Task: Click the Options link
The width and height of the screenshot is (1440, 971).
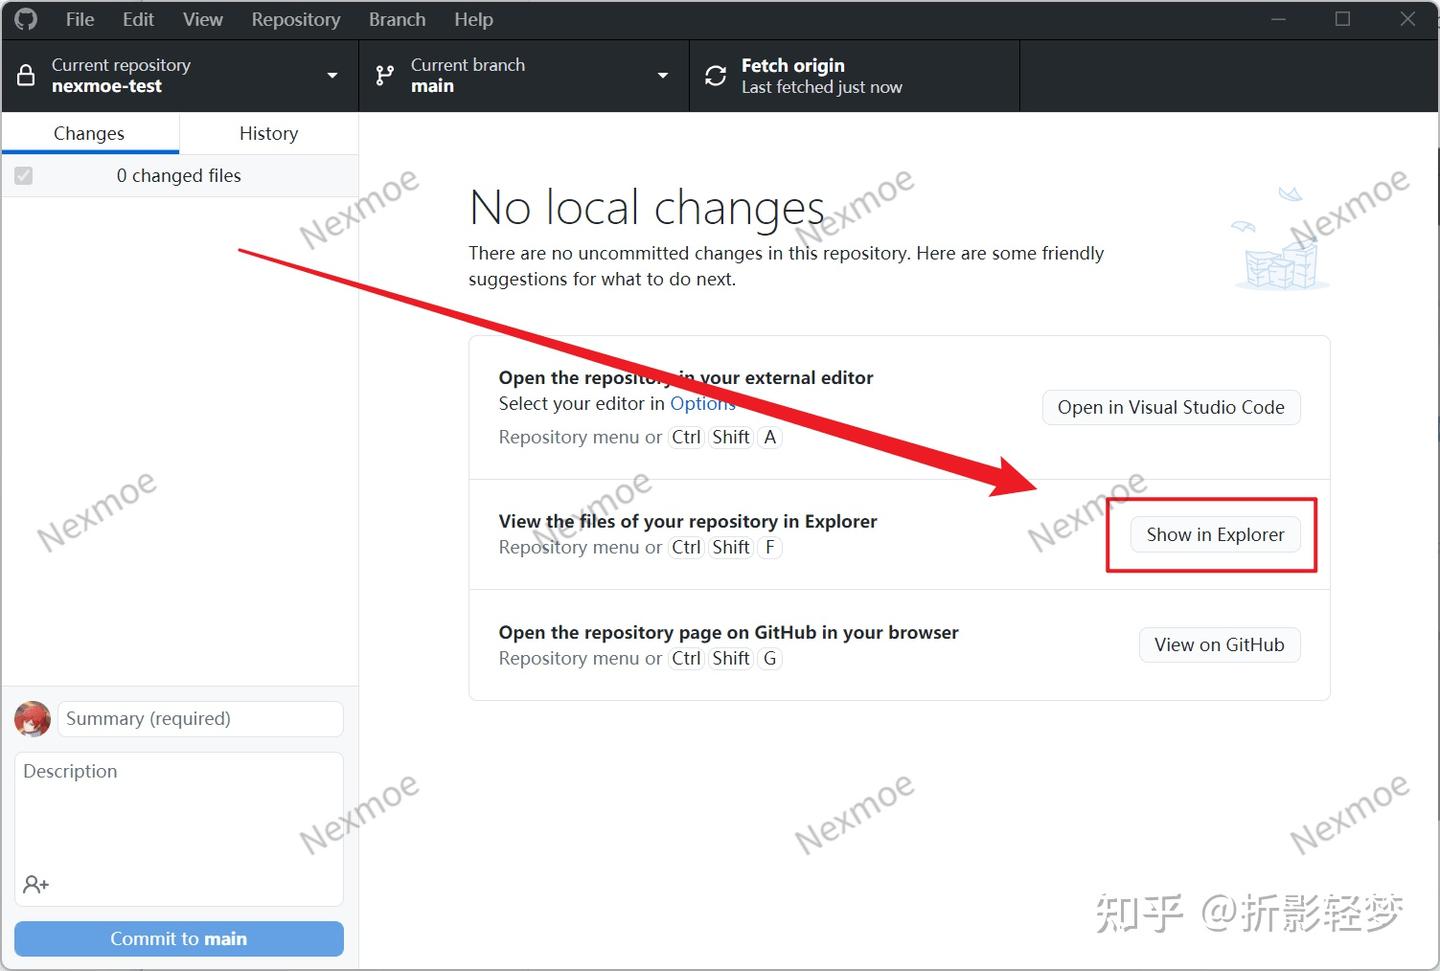Action: point(703,403)
